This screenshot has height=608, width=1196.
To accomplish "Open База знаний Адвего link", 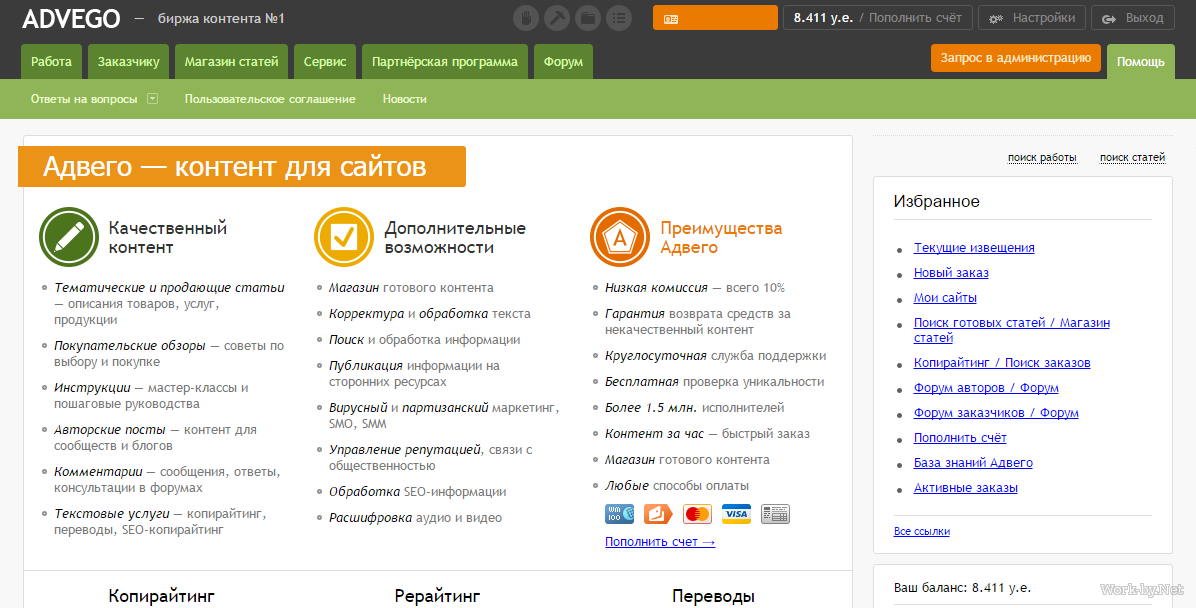I will pyautogui.click(x=973, y=462).
